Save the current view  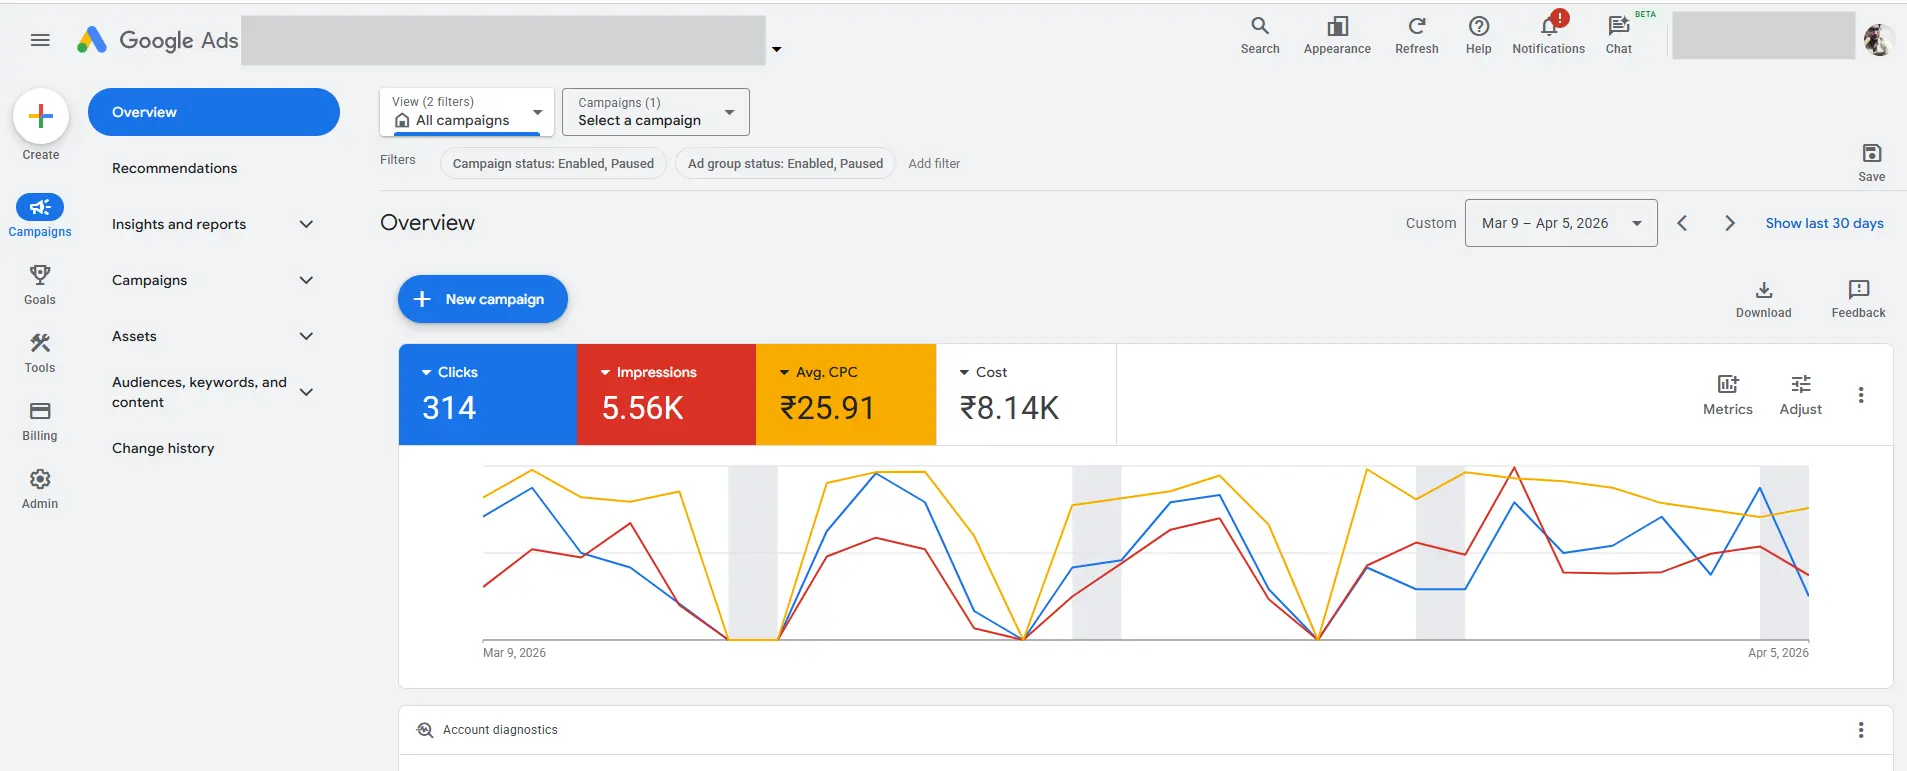coord(1872,162)
